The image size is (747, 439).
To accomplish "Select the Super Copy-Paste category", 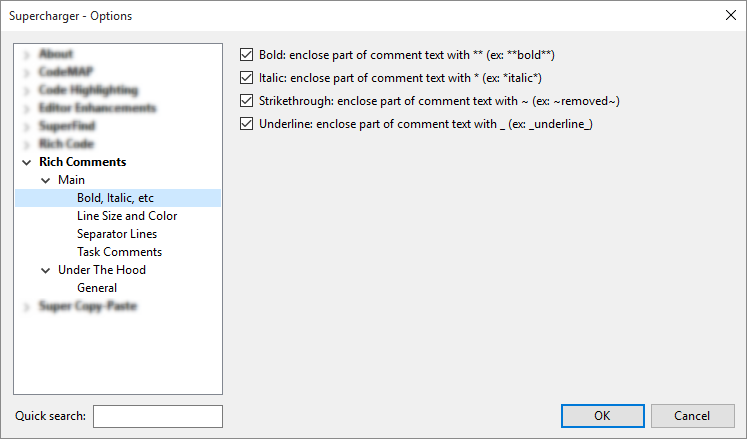I will pos(88,306).
